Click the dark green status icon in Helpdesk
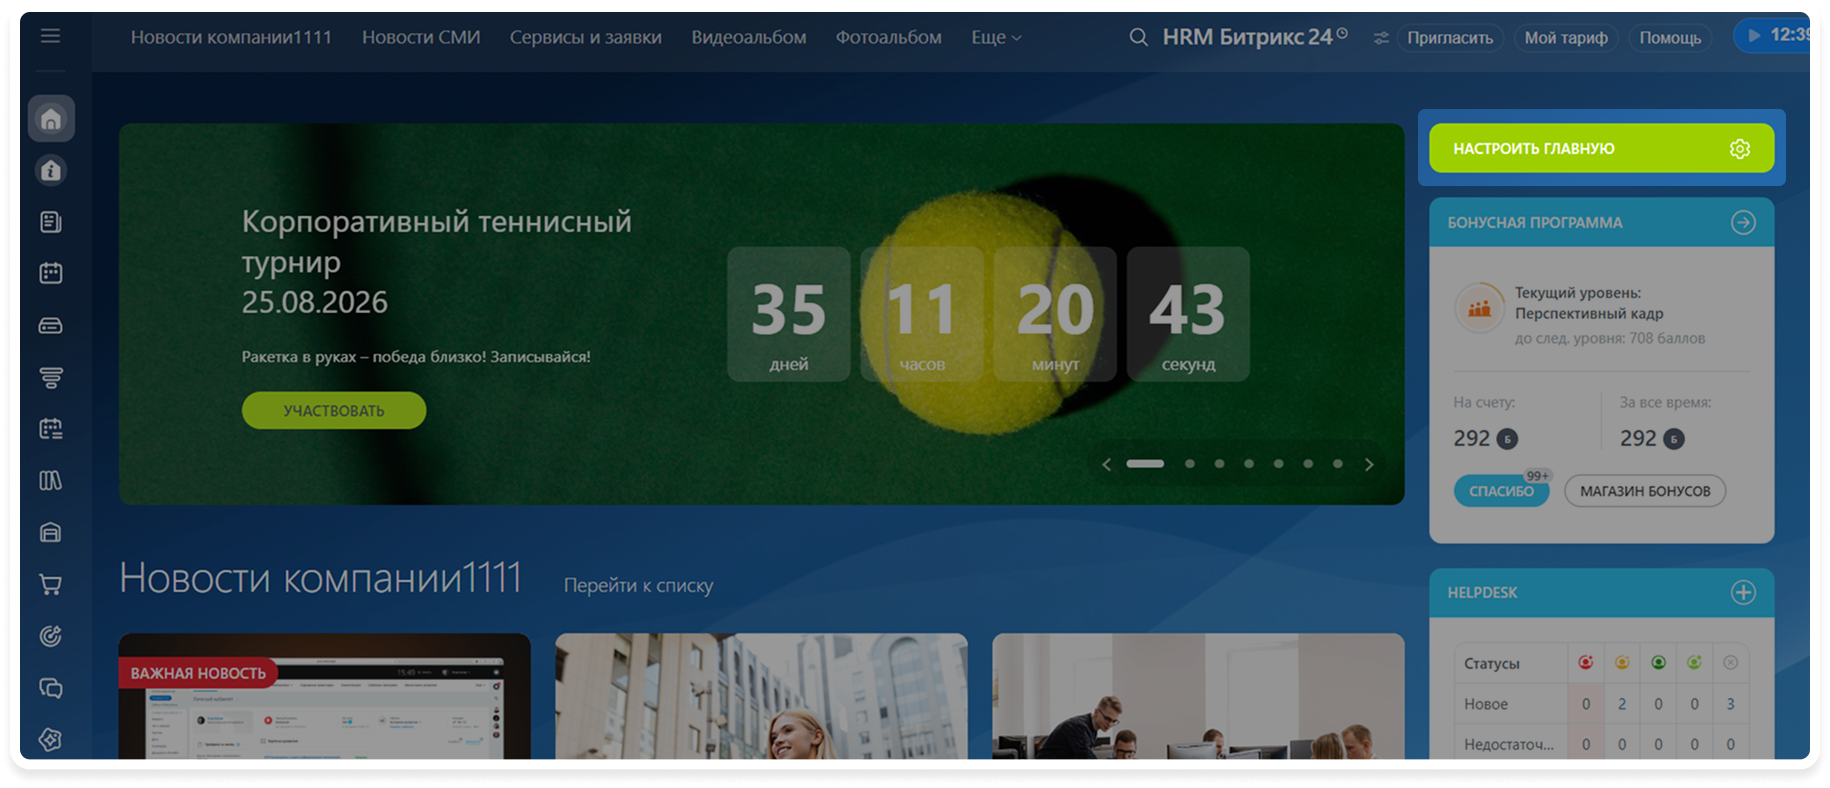The width and height of the screenshot is (1830, 788). (1658, 662)
